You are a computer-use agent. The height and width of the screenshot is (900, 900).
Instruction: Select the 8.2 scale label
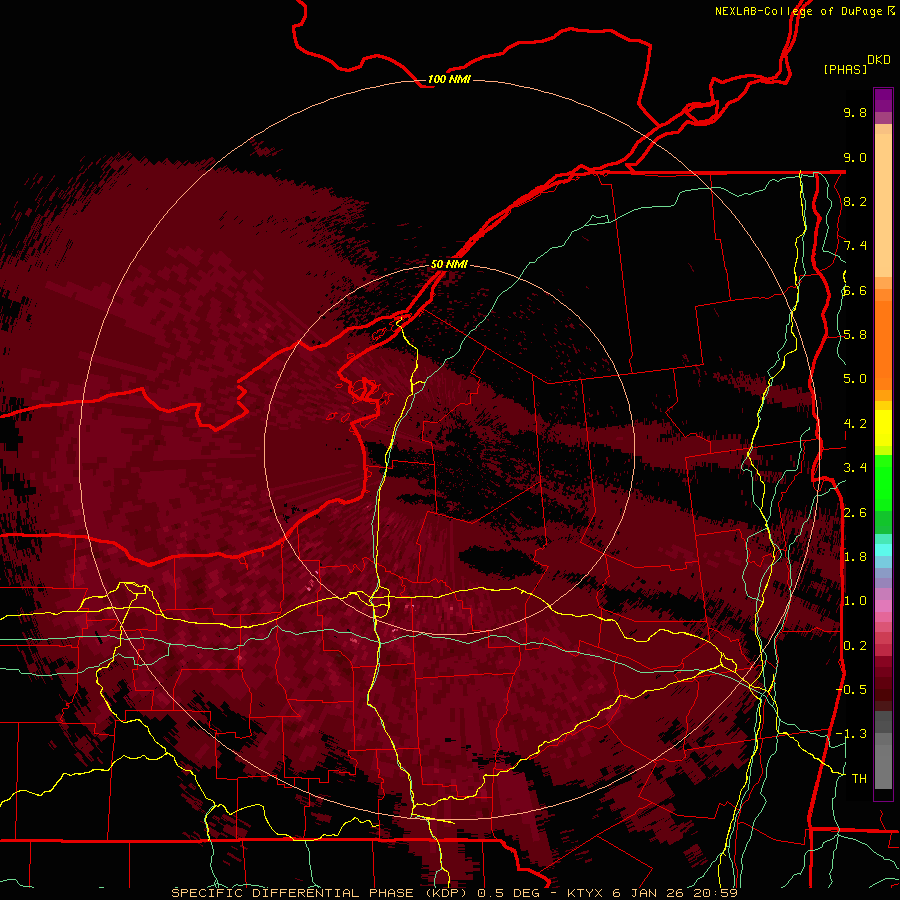855,201
